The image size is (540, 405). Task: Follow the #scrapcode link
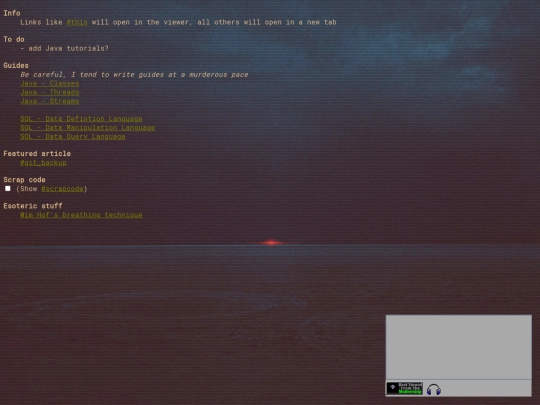pos(62,189)
